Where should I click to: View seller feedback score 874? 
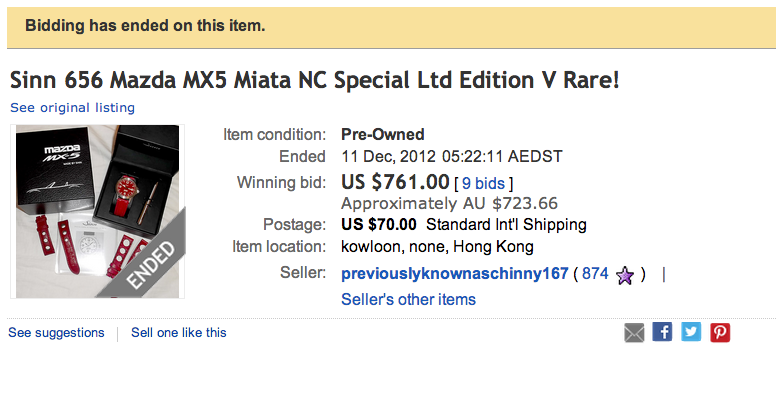click(x=595, y=273)
